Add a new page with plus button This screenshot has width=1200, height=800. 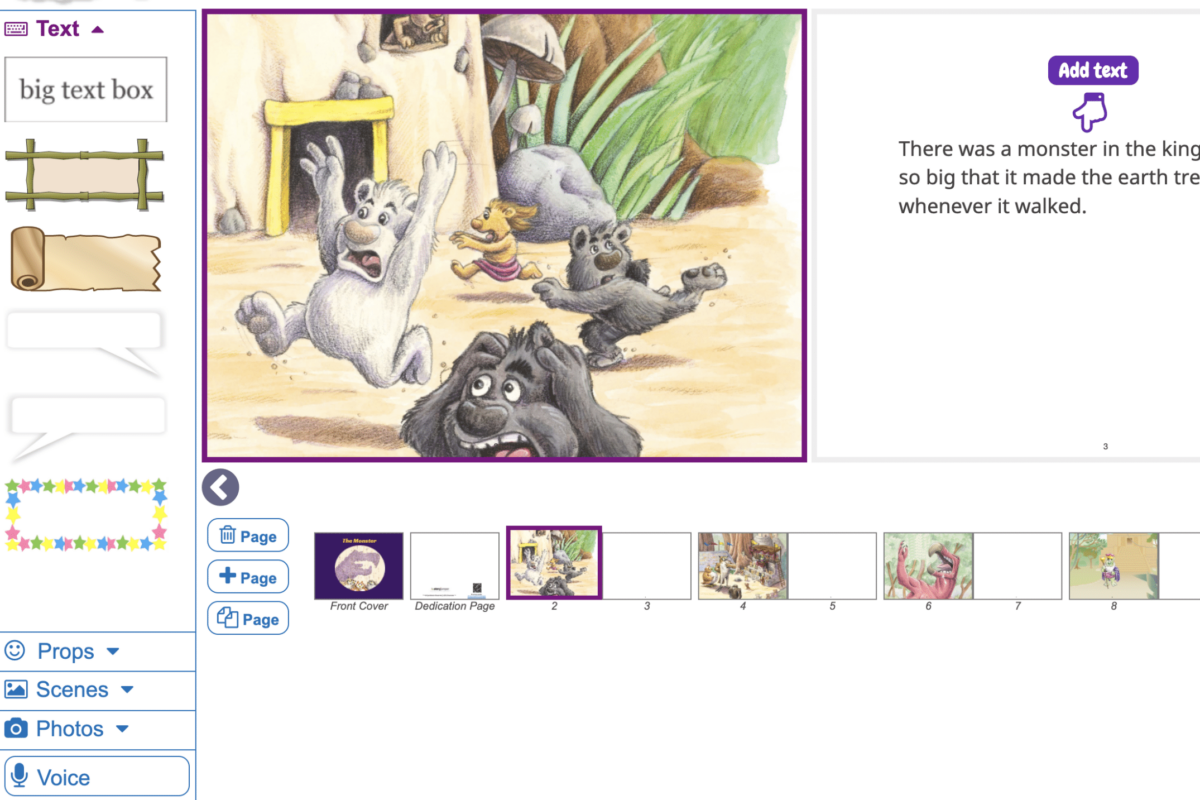pyautogui.click(x=248, y=577)
